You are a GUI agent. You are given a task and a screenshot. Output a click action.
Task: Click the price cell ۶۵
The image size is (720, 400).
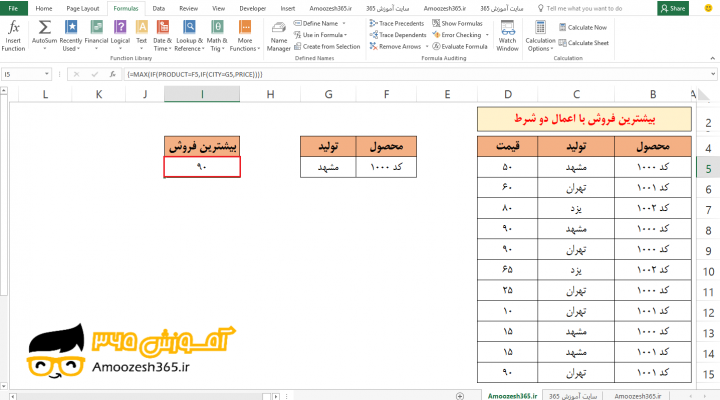click(507, 270)
